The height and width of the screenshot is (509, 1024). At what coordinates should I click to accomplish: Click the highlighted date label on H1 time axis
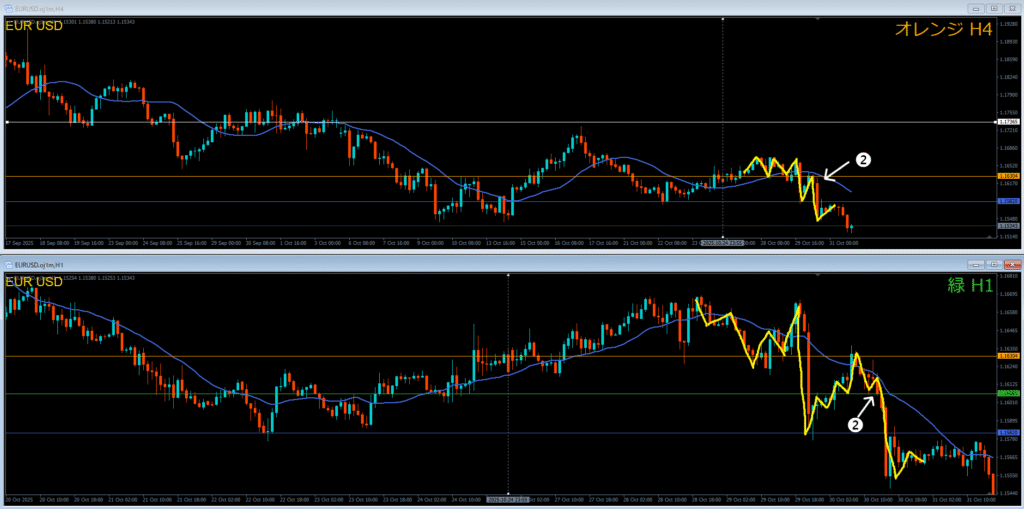coord(508,499)
